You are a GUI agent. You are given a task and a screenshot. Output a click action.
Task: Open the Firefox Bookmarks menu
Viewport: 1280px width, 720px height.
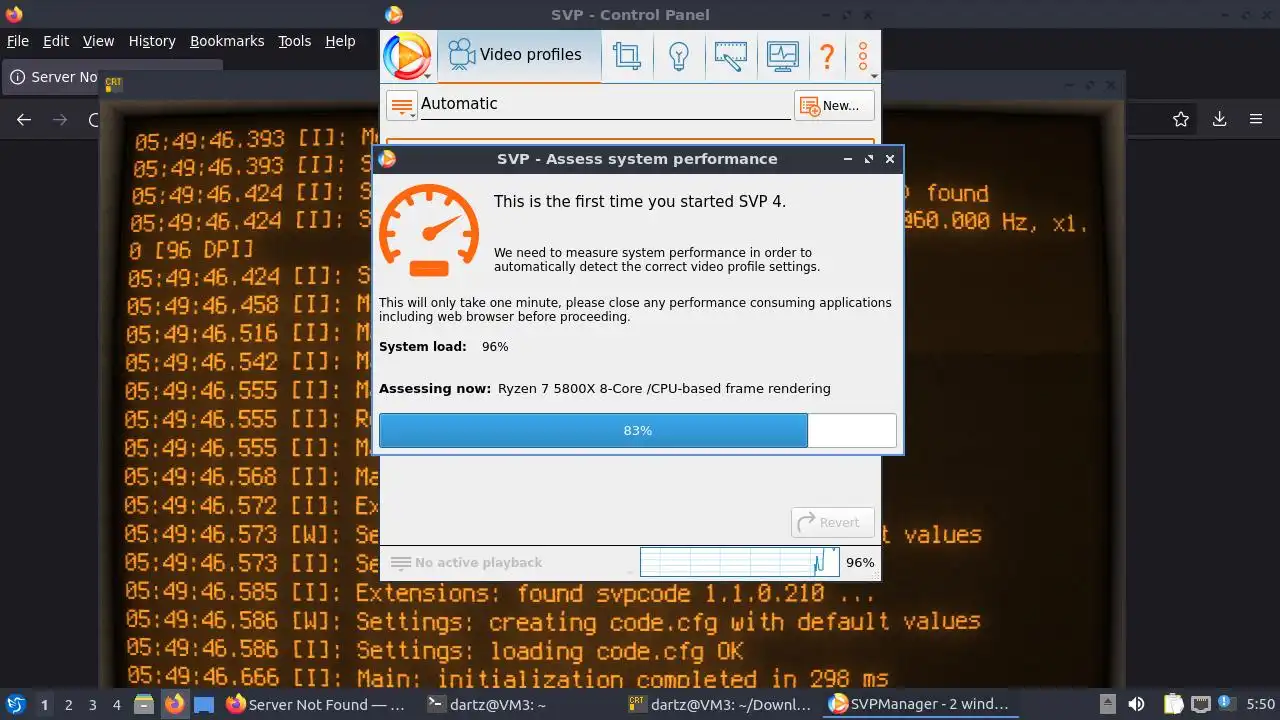(227, 41)
